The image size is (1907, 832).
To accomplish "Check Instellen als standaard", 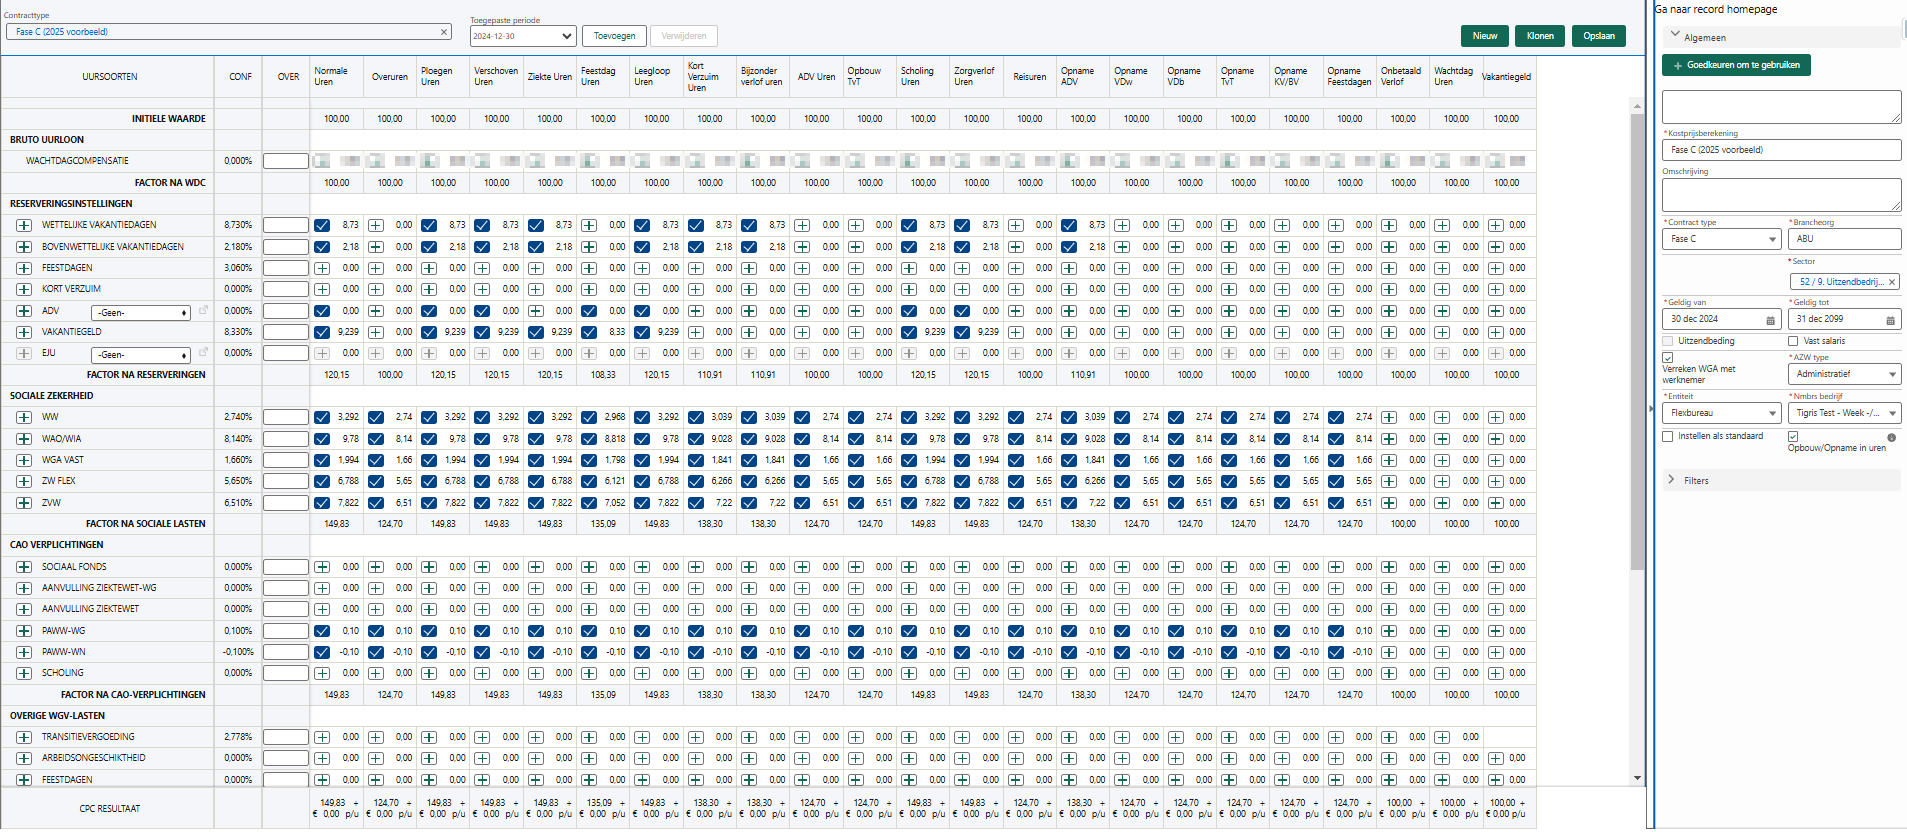I will (1668, 436).
